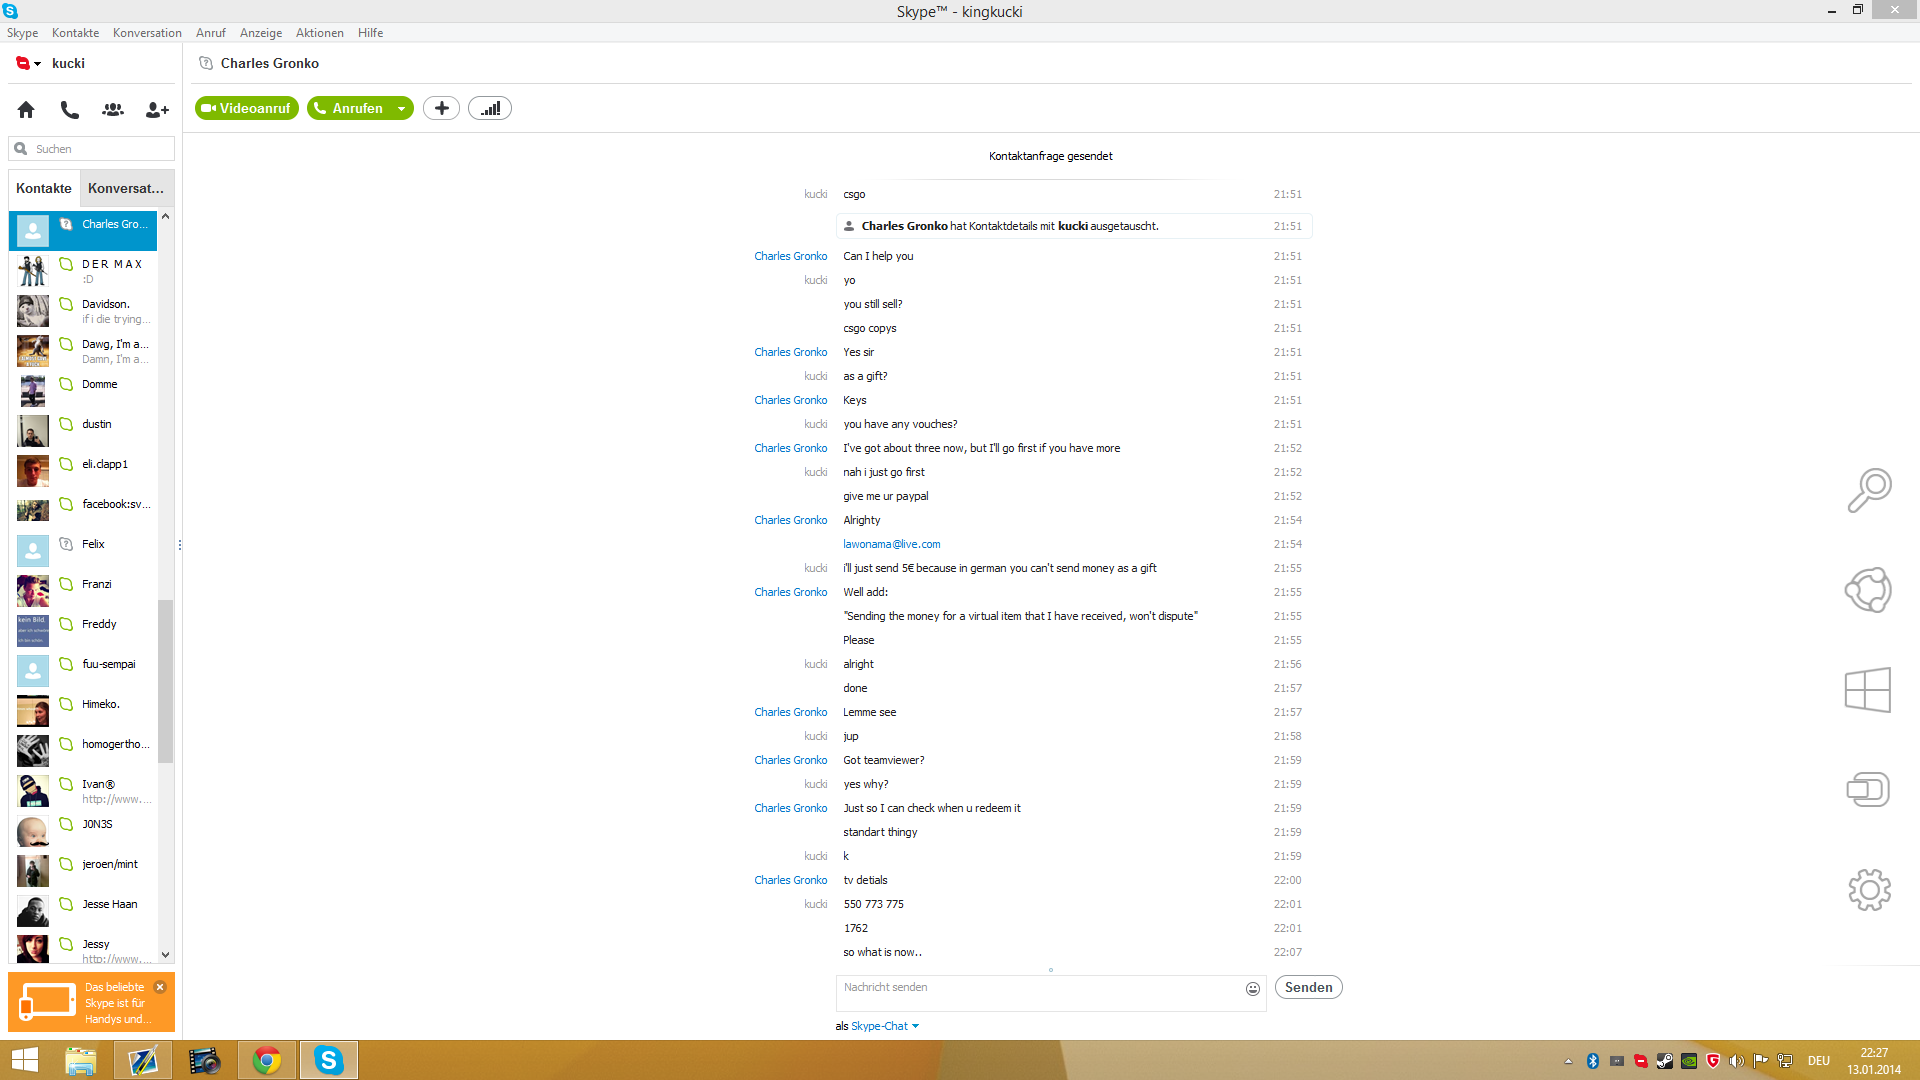
Task: Open the Anzeige menu
Action: coord(261,33)
